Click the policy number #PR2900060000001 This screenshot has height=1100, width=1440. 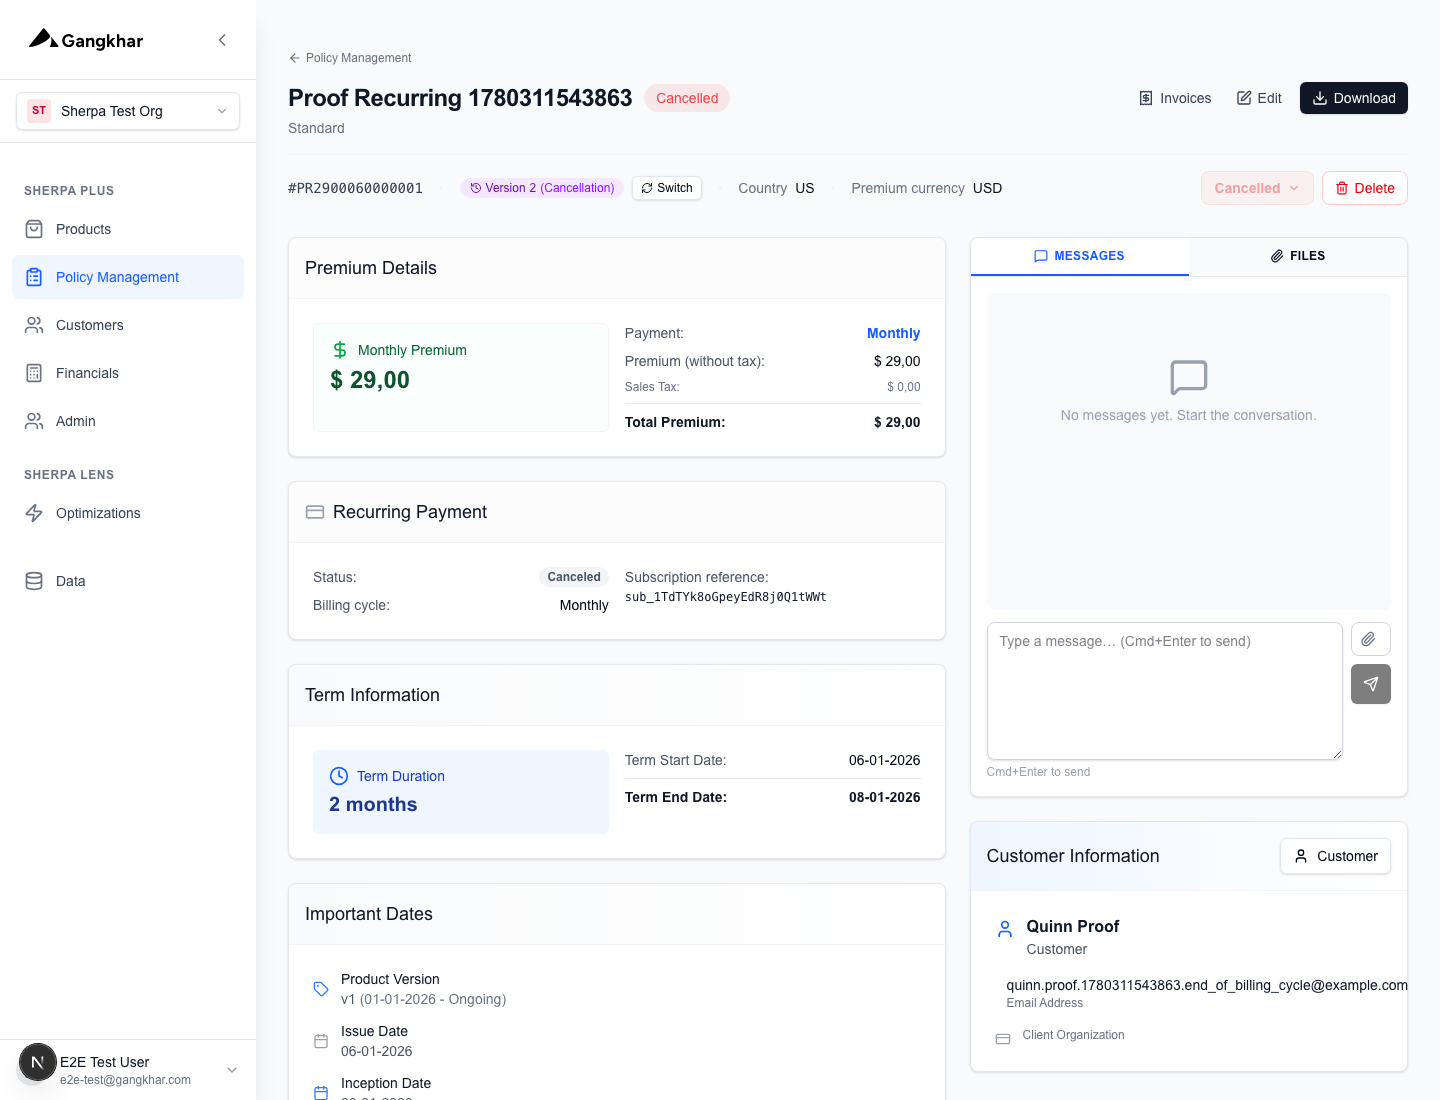(355, 188)
